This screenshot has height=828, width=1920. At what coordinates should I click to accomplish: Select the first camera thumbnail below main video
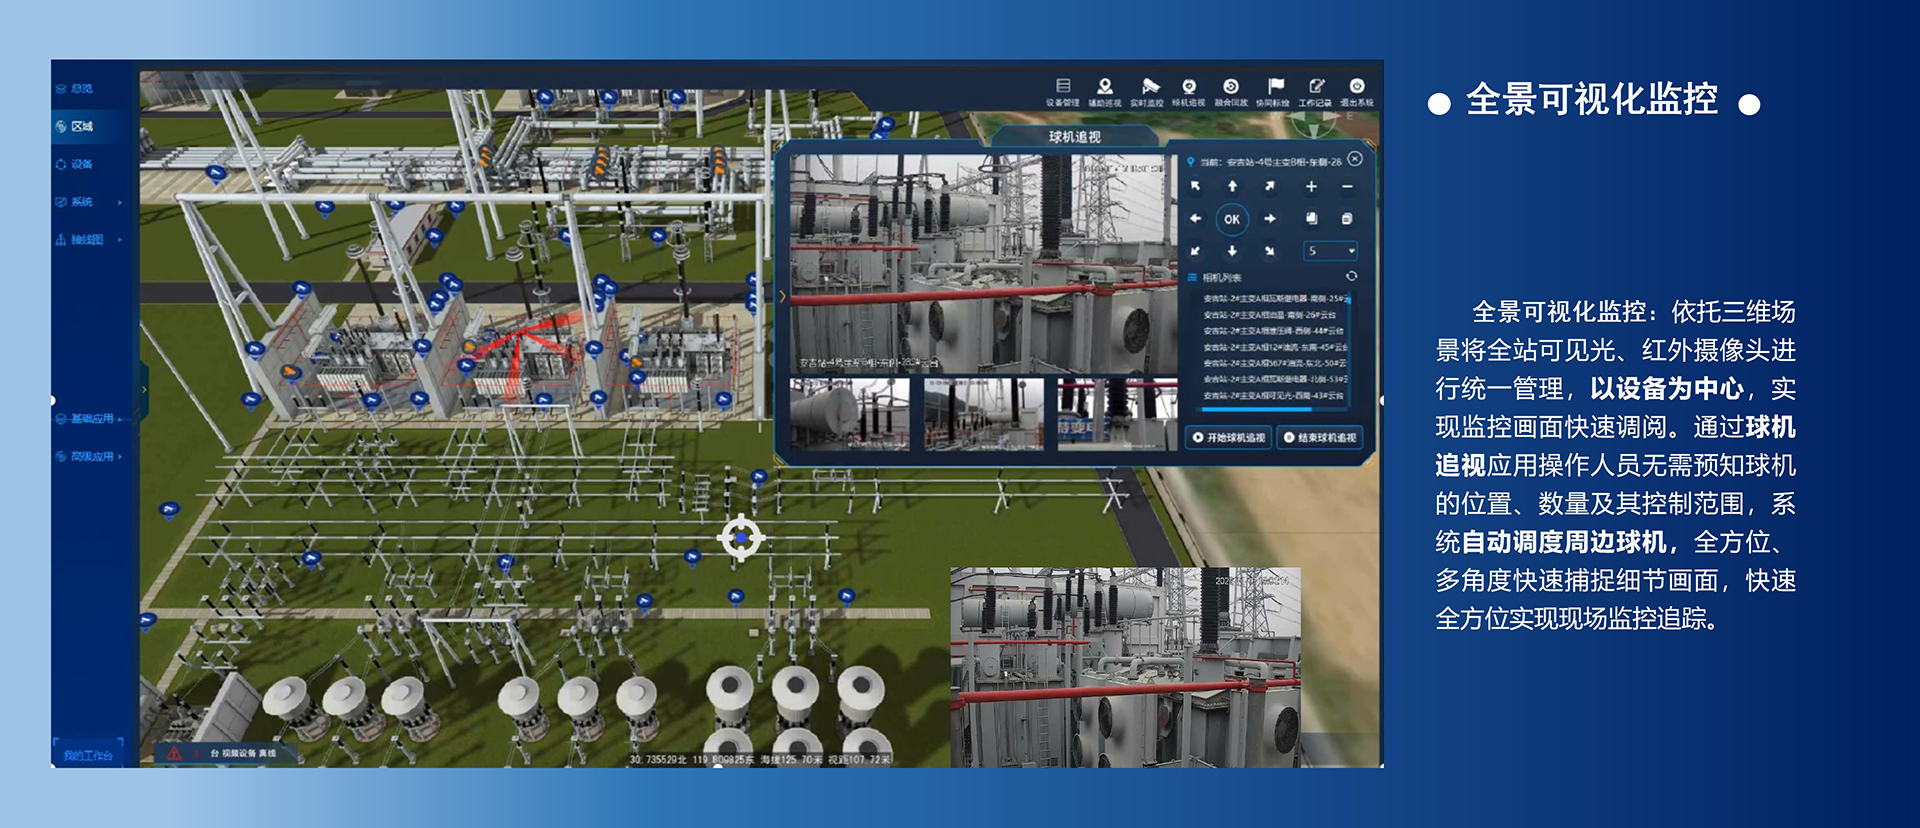coord(850,413)
